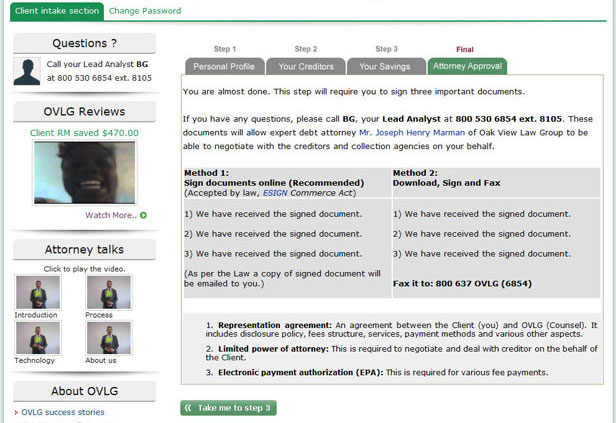Viewport: 616px width, 423px height.
Task: Go to the Your Creditors tab
Action: 306,66
